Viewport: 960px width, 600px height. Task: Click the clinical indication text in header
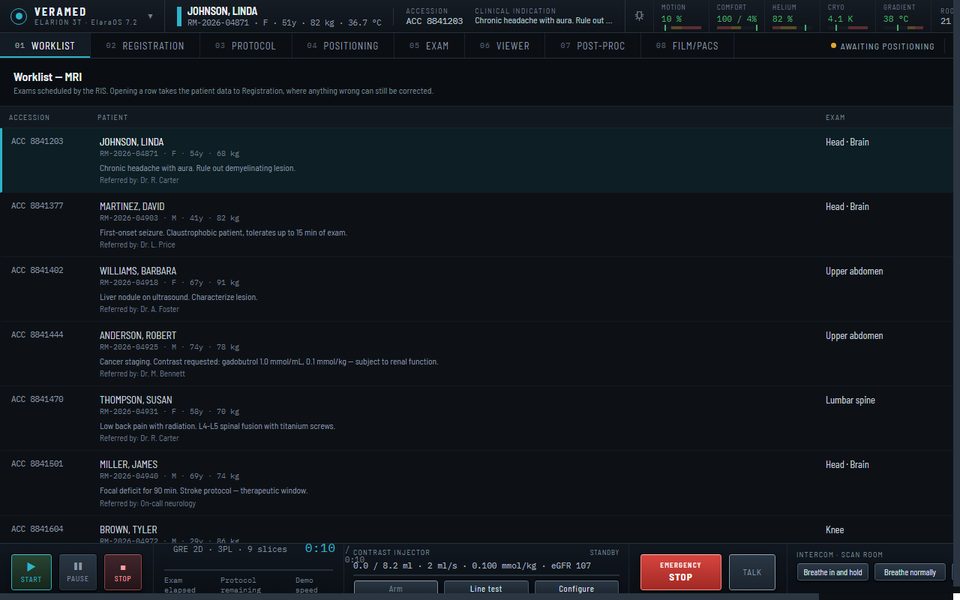tap(543, 21)
